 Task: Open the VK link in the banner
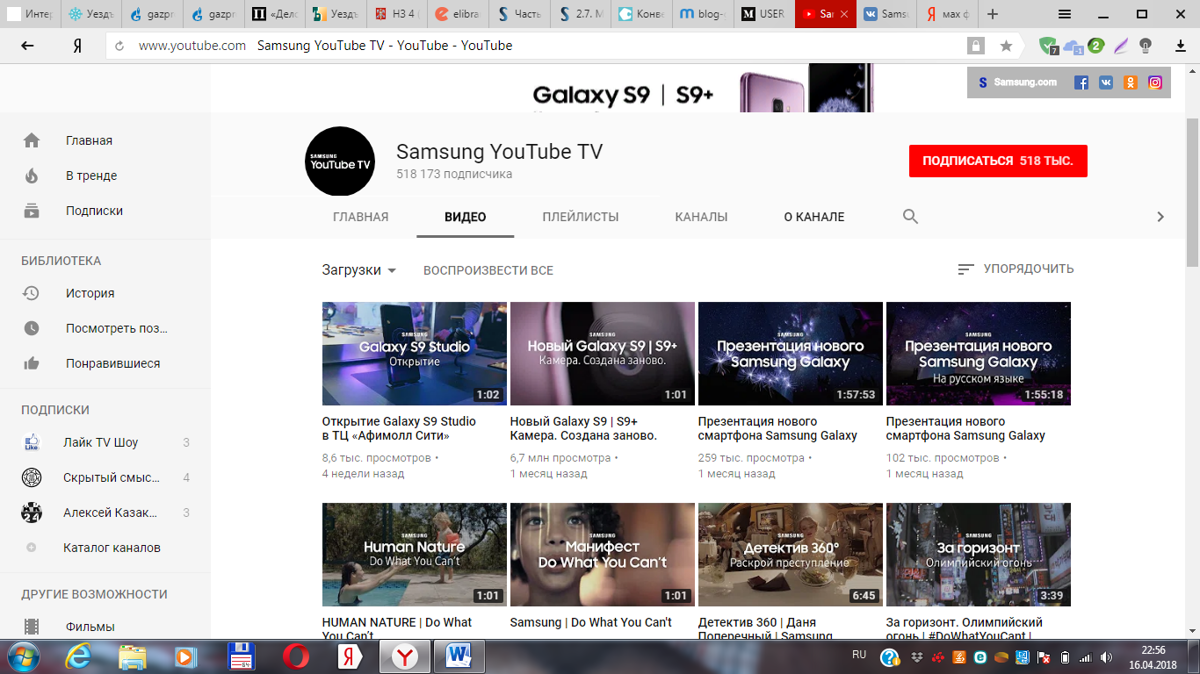[x=1106, y=83]
